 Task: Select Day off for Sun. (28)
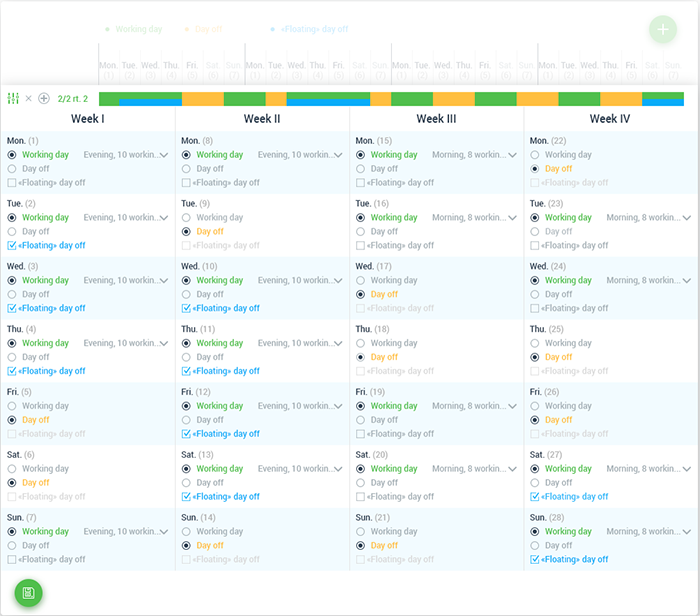coord(534,545)
